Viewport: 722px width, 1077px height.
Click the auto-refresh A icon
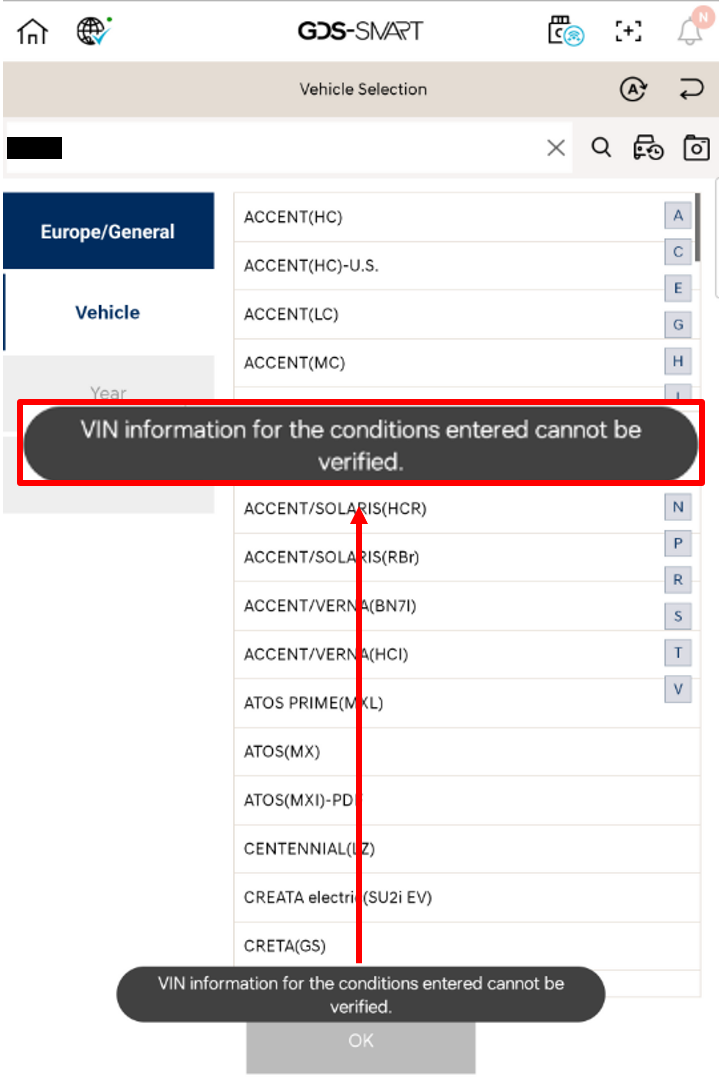point(634,89)
